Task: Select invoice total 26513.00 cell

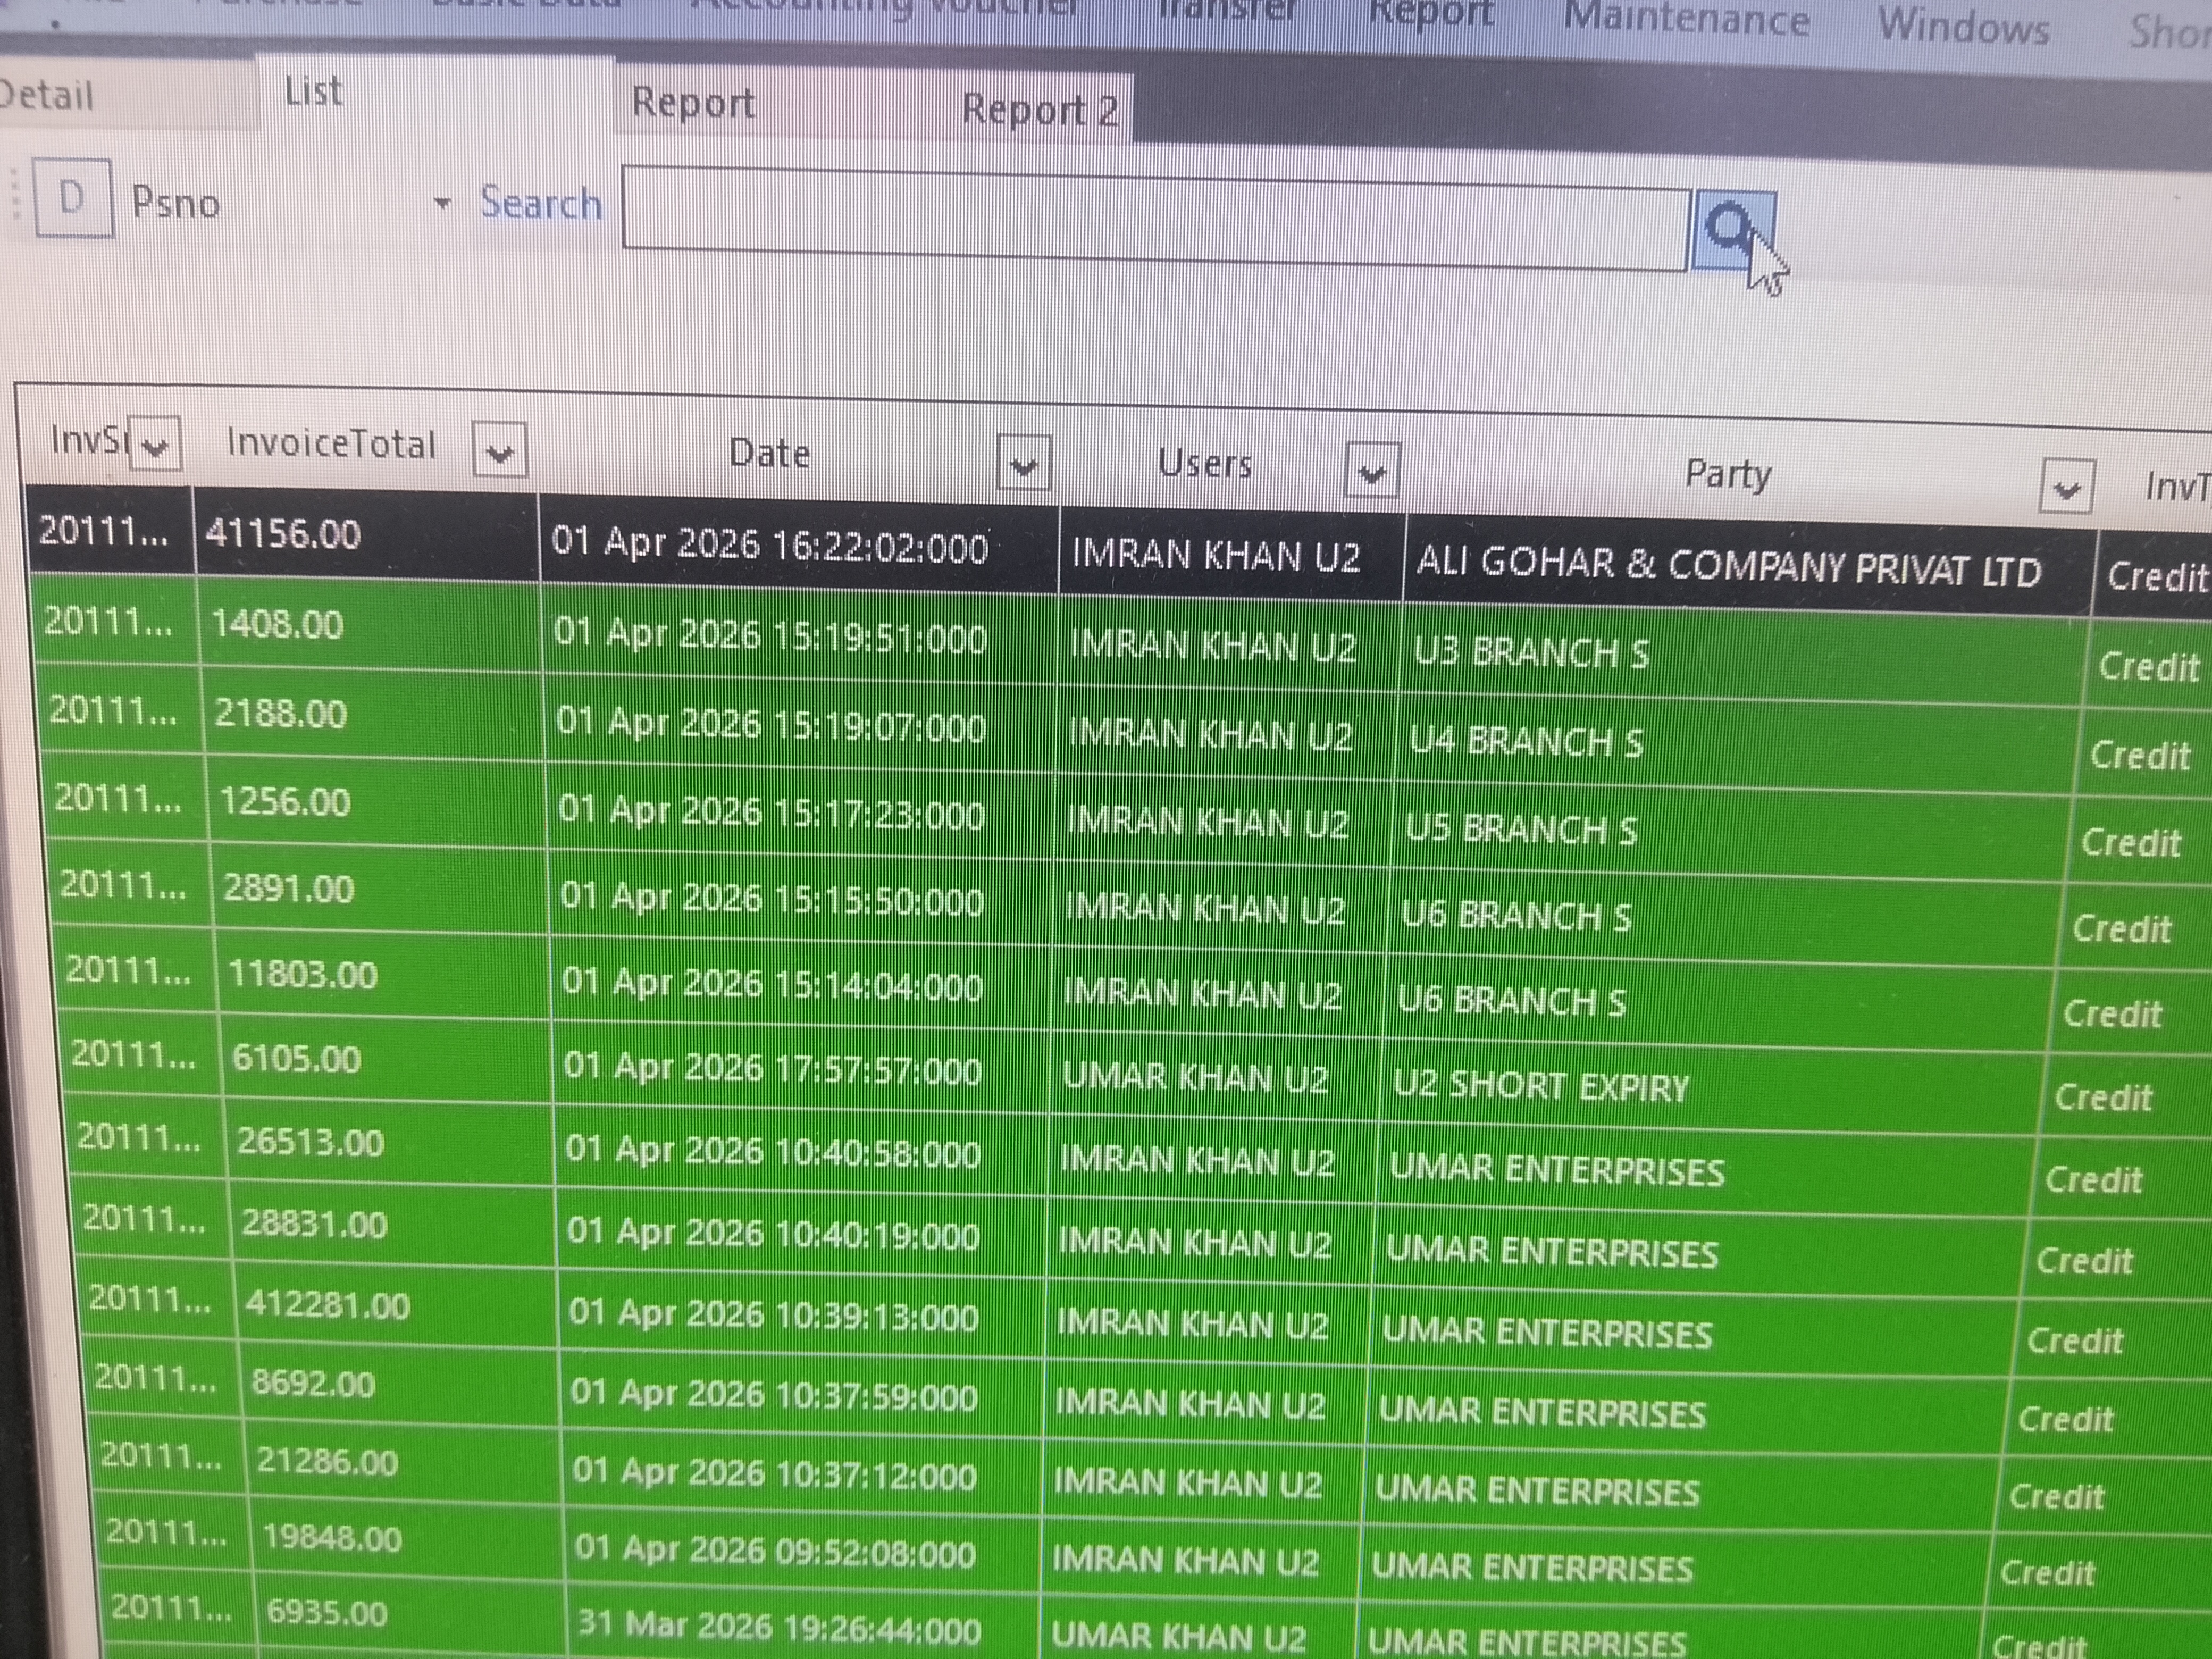Action: click(x=390, y=1142)
